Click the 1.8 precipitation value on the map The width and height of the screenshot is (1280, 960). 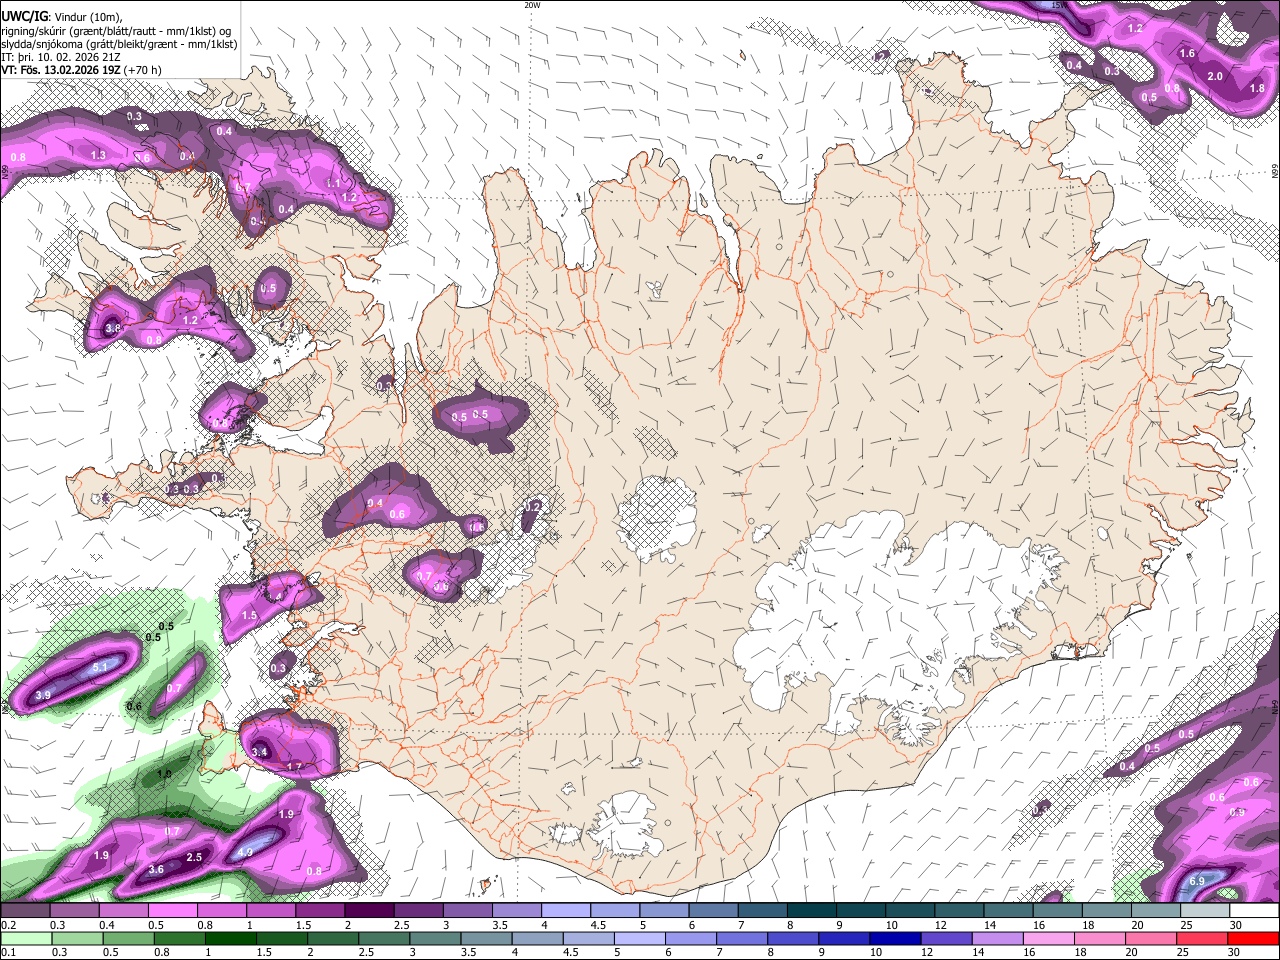click(1257, 88)
